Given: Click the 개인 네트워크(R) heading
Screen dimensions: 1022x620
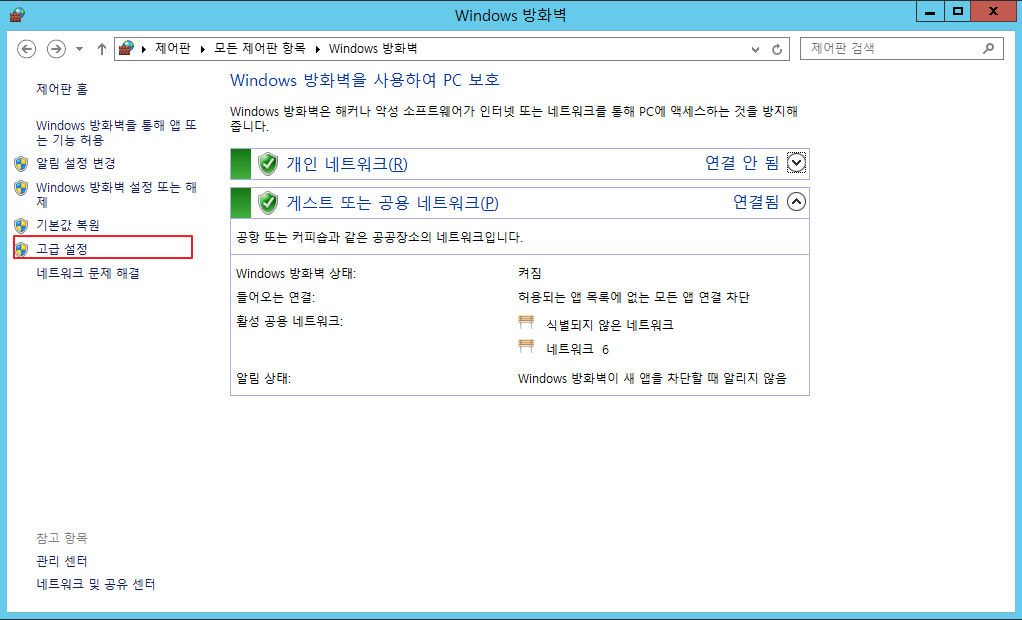Looking at the screenshot, I should point(347,164).
